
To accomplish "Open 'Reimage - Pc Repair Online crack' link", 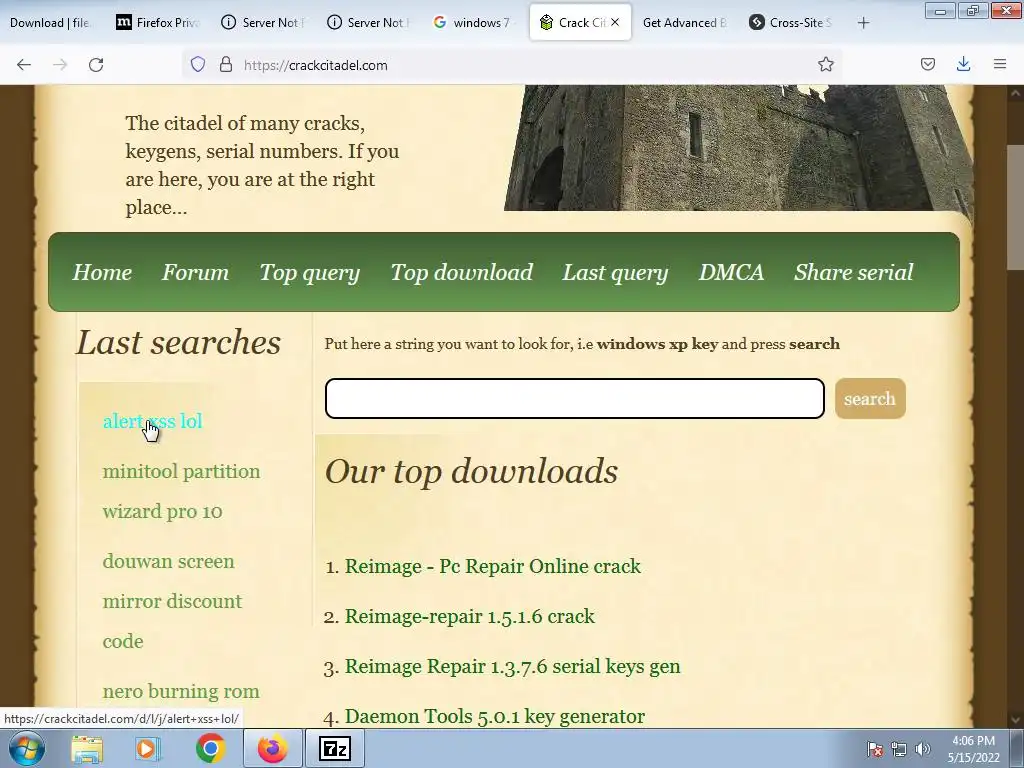I will pyautogui.click(x=492, y=566).
